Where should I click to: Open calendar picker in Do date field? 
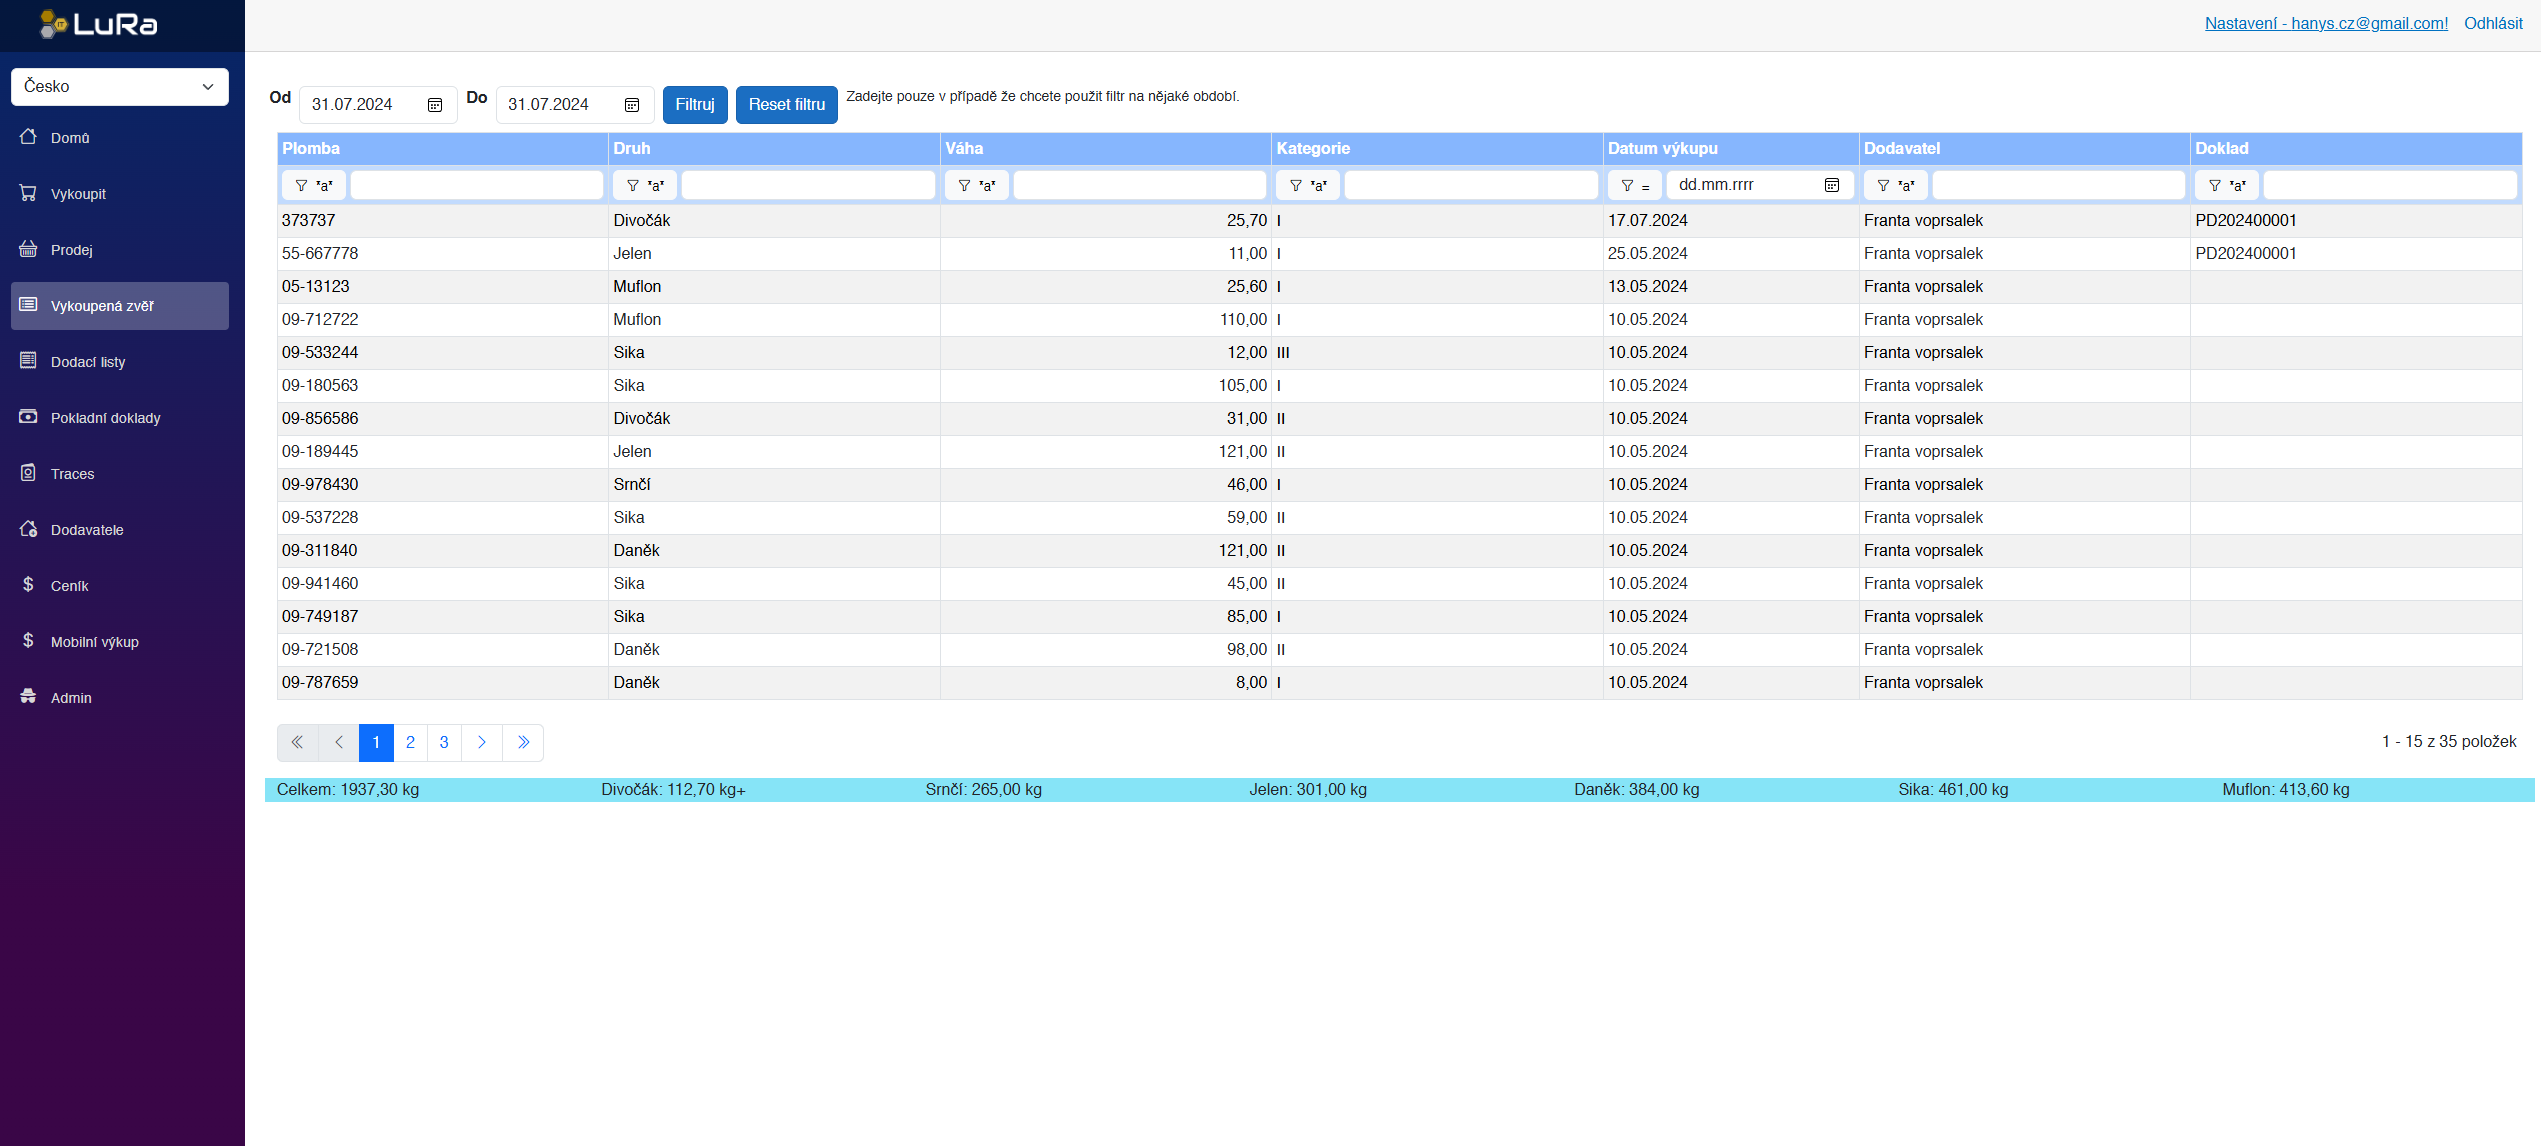point(632,105)
